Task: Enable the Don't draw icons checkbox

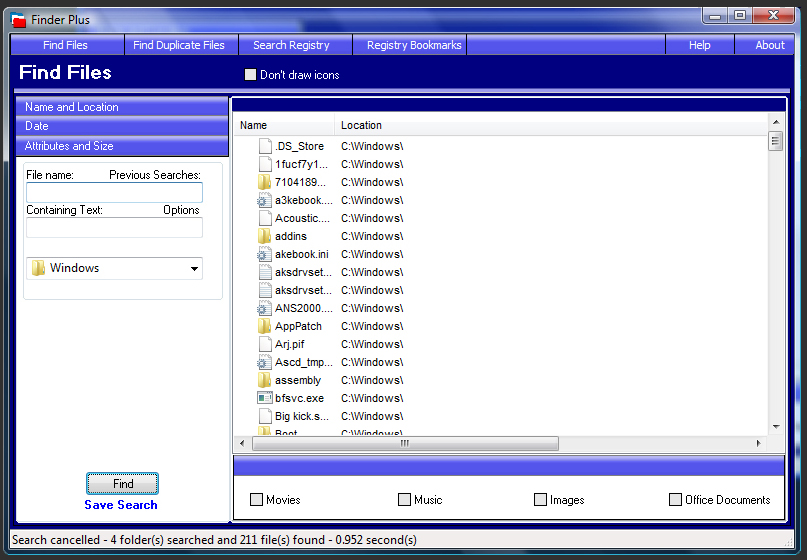Action: [251, 75]
